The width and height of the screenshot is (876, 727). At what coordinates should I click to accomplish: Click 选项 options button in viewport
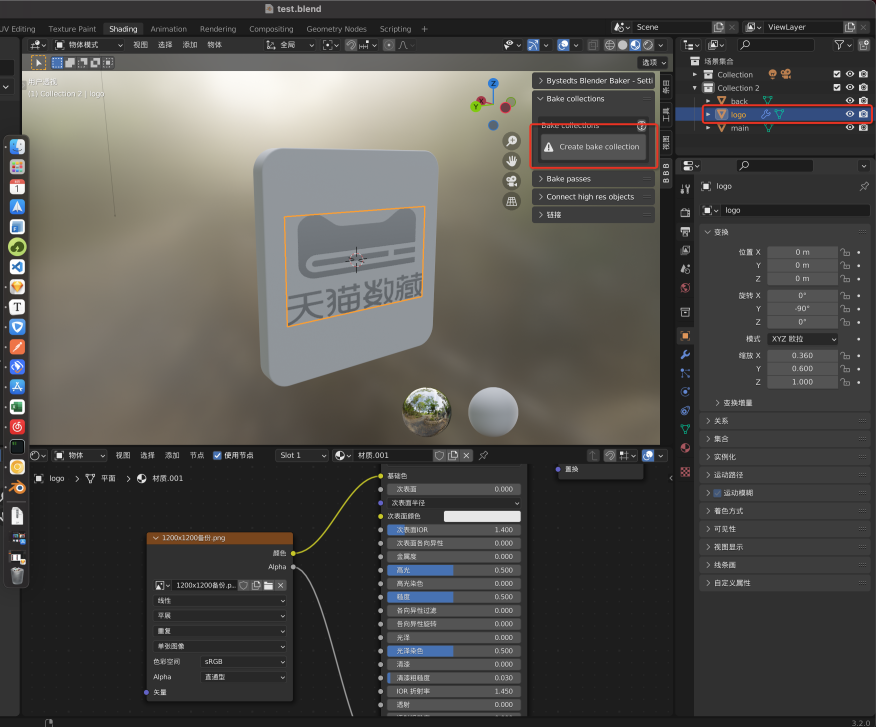(653, 63)
